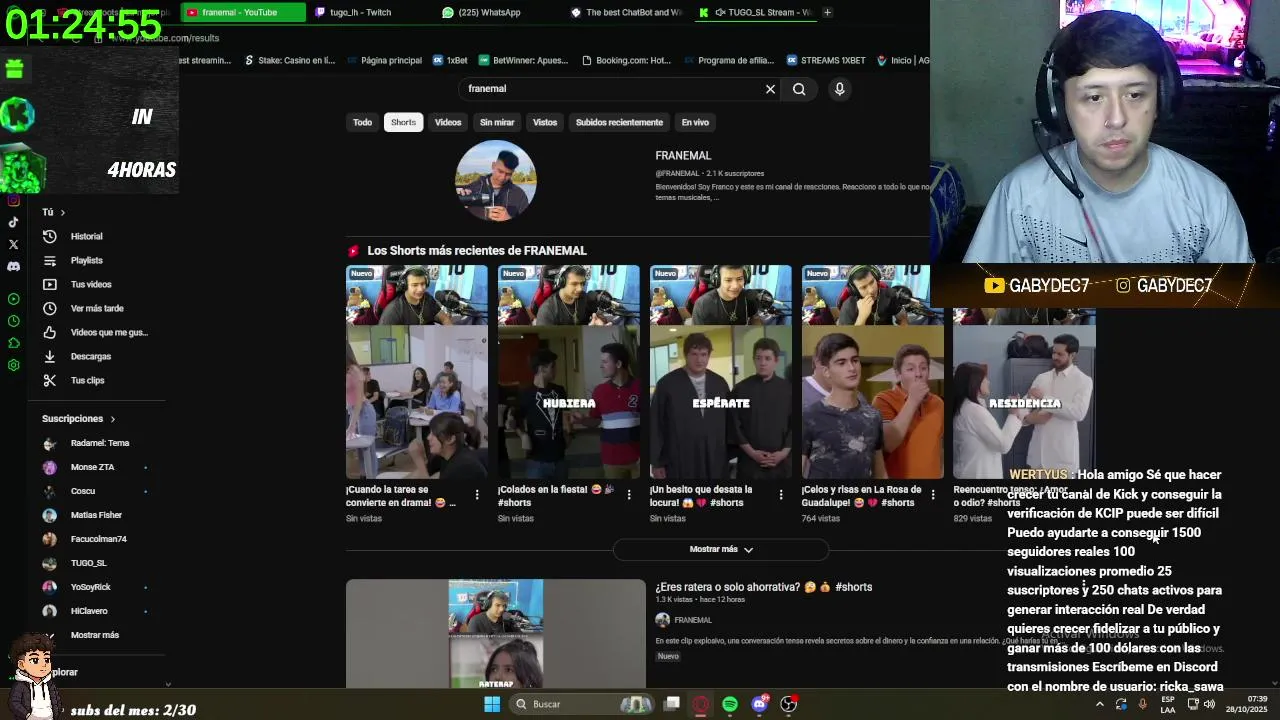The image size is (1280, 720).
Task: Click the magnifier search button
Action: (799, 89)
